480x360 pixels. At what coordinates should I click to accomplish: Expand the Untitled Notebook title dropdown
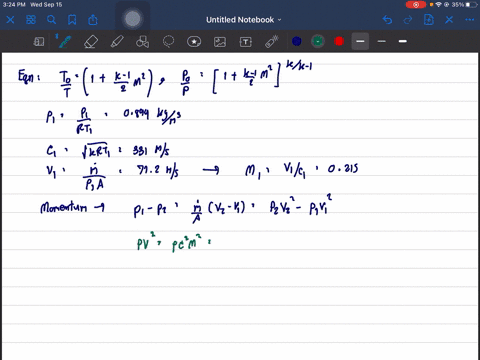244,20
